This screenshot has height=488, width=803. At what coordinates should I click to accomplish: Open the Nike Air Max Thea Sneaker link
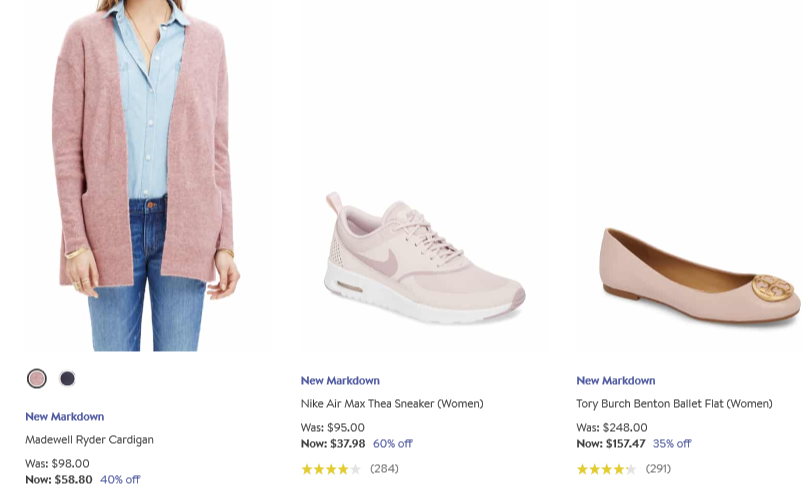392,404
